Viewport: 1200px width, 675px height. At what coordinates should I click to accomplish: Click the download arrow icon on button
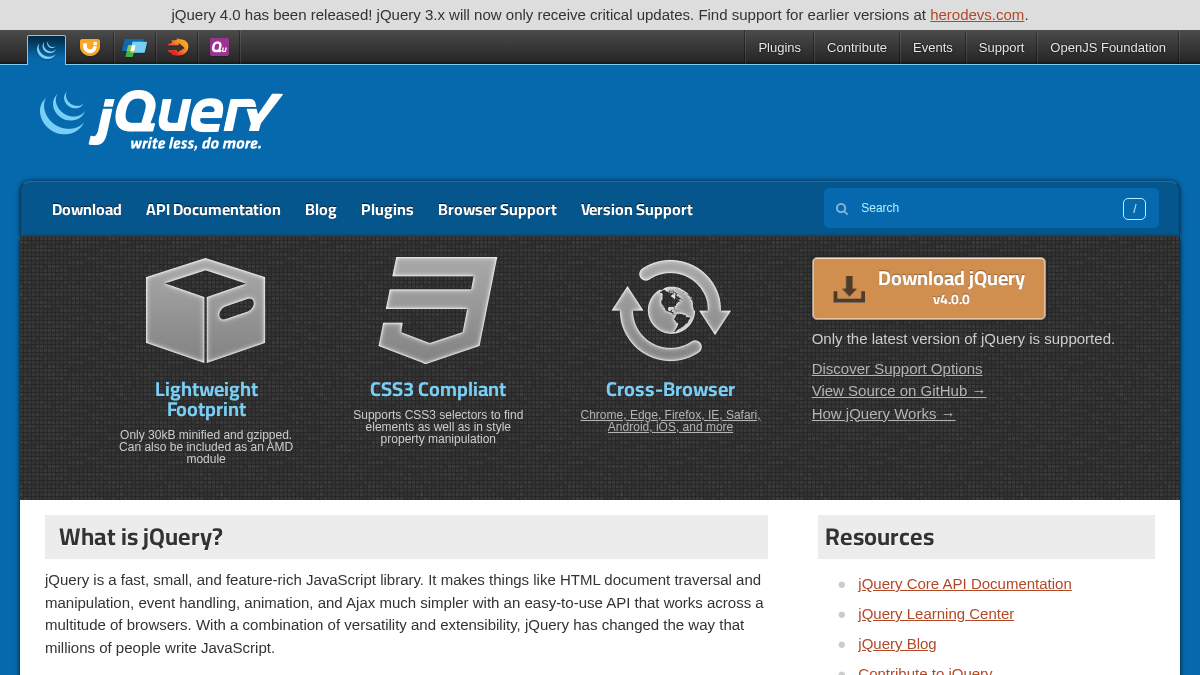pos(849,289)
